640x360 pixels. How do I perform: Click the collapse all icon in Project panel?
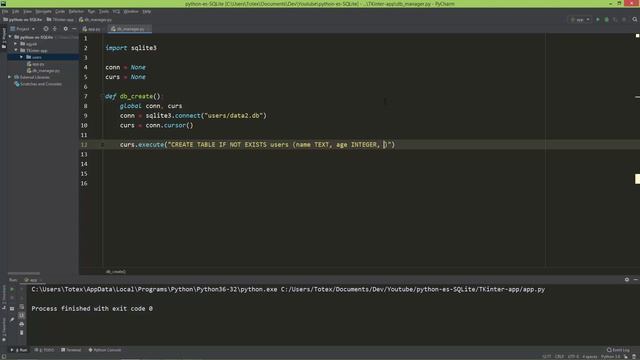(x=55, y=29)
